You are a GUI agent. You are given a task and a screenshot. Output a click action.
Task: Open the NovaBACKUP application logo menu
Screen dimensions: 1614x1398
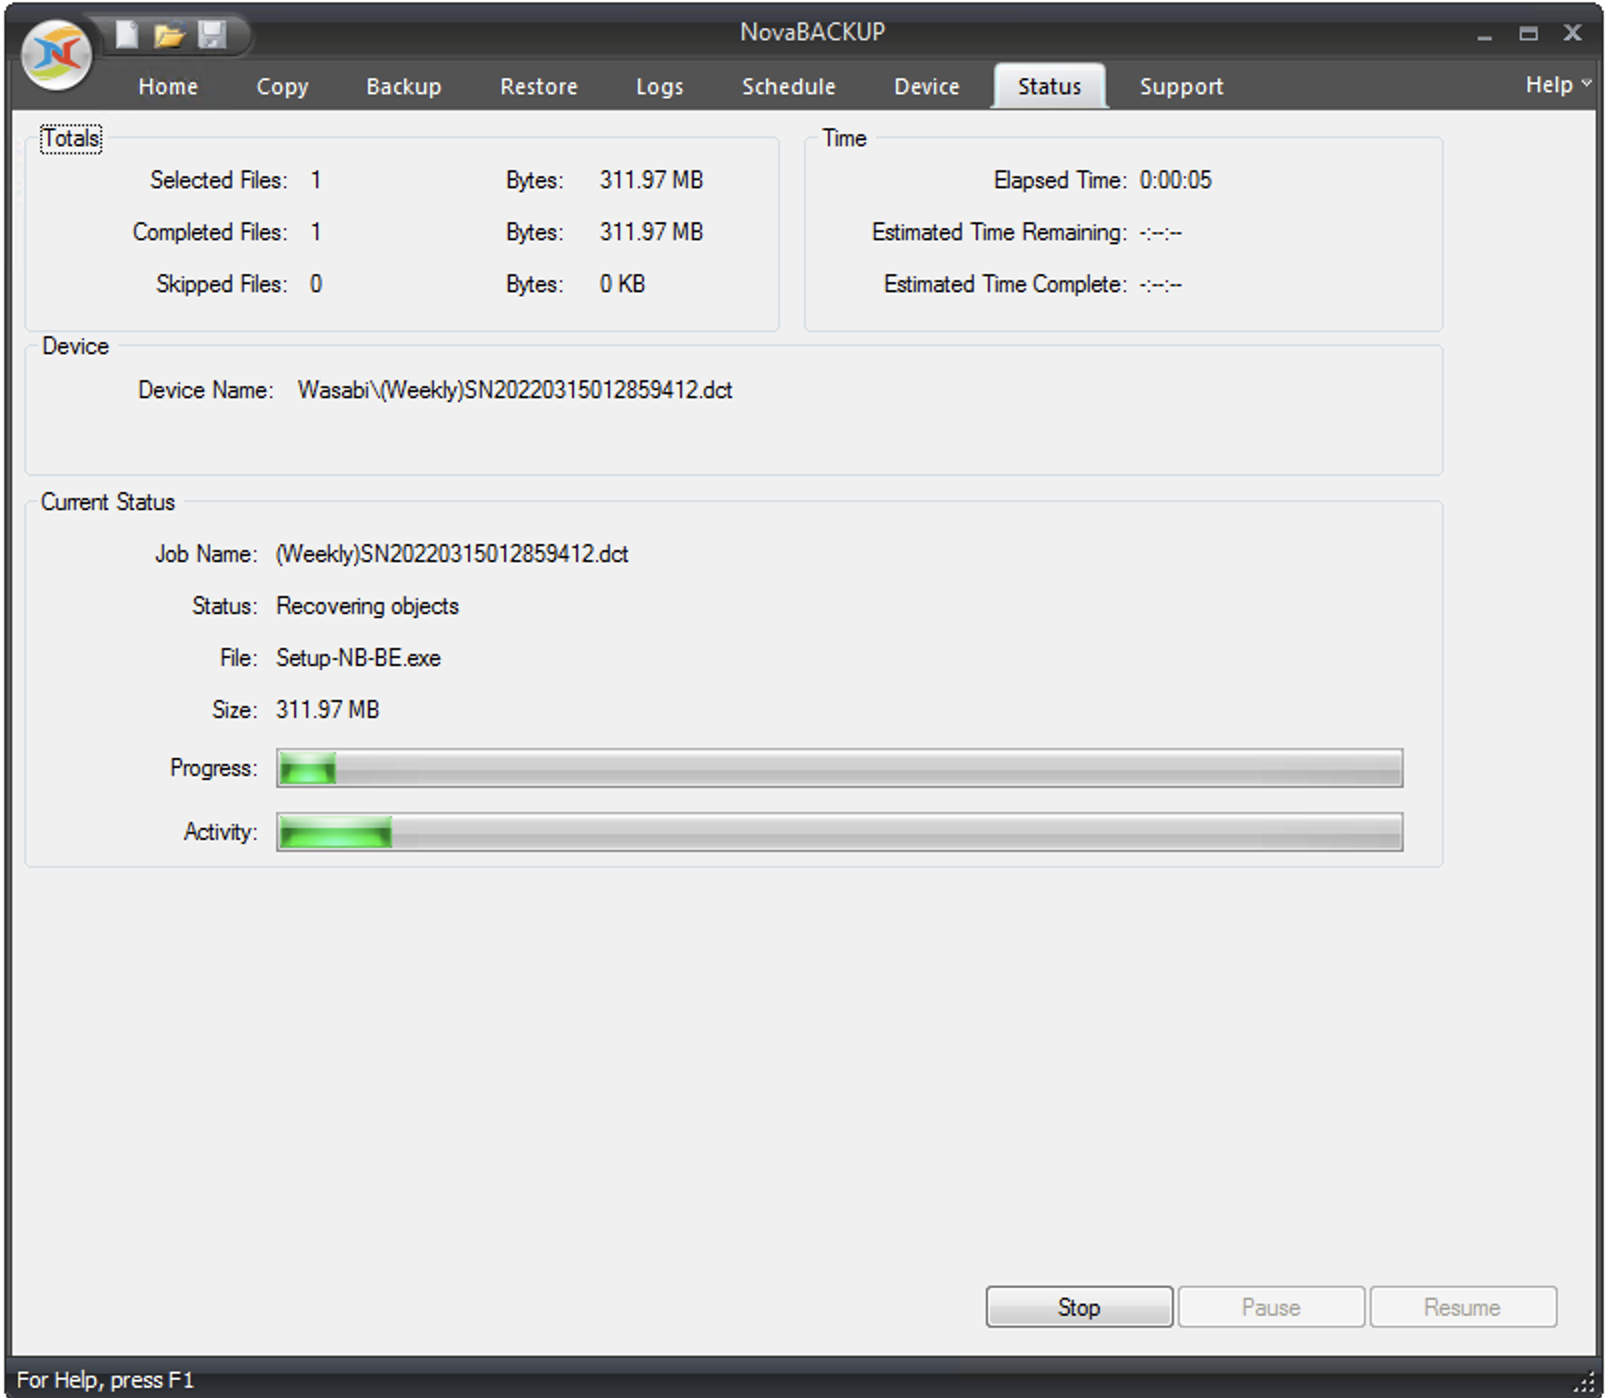pyautogui.click(x=56, y=55)
